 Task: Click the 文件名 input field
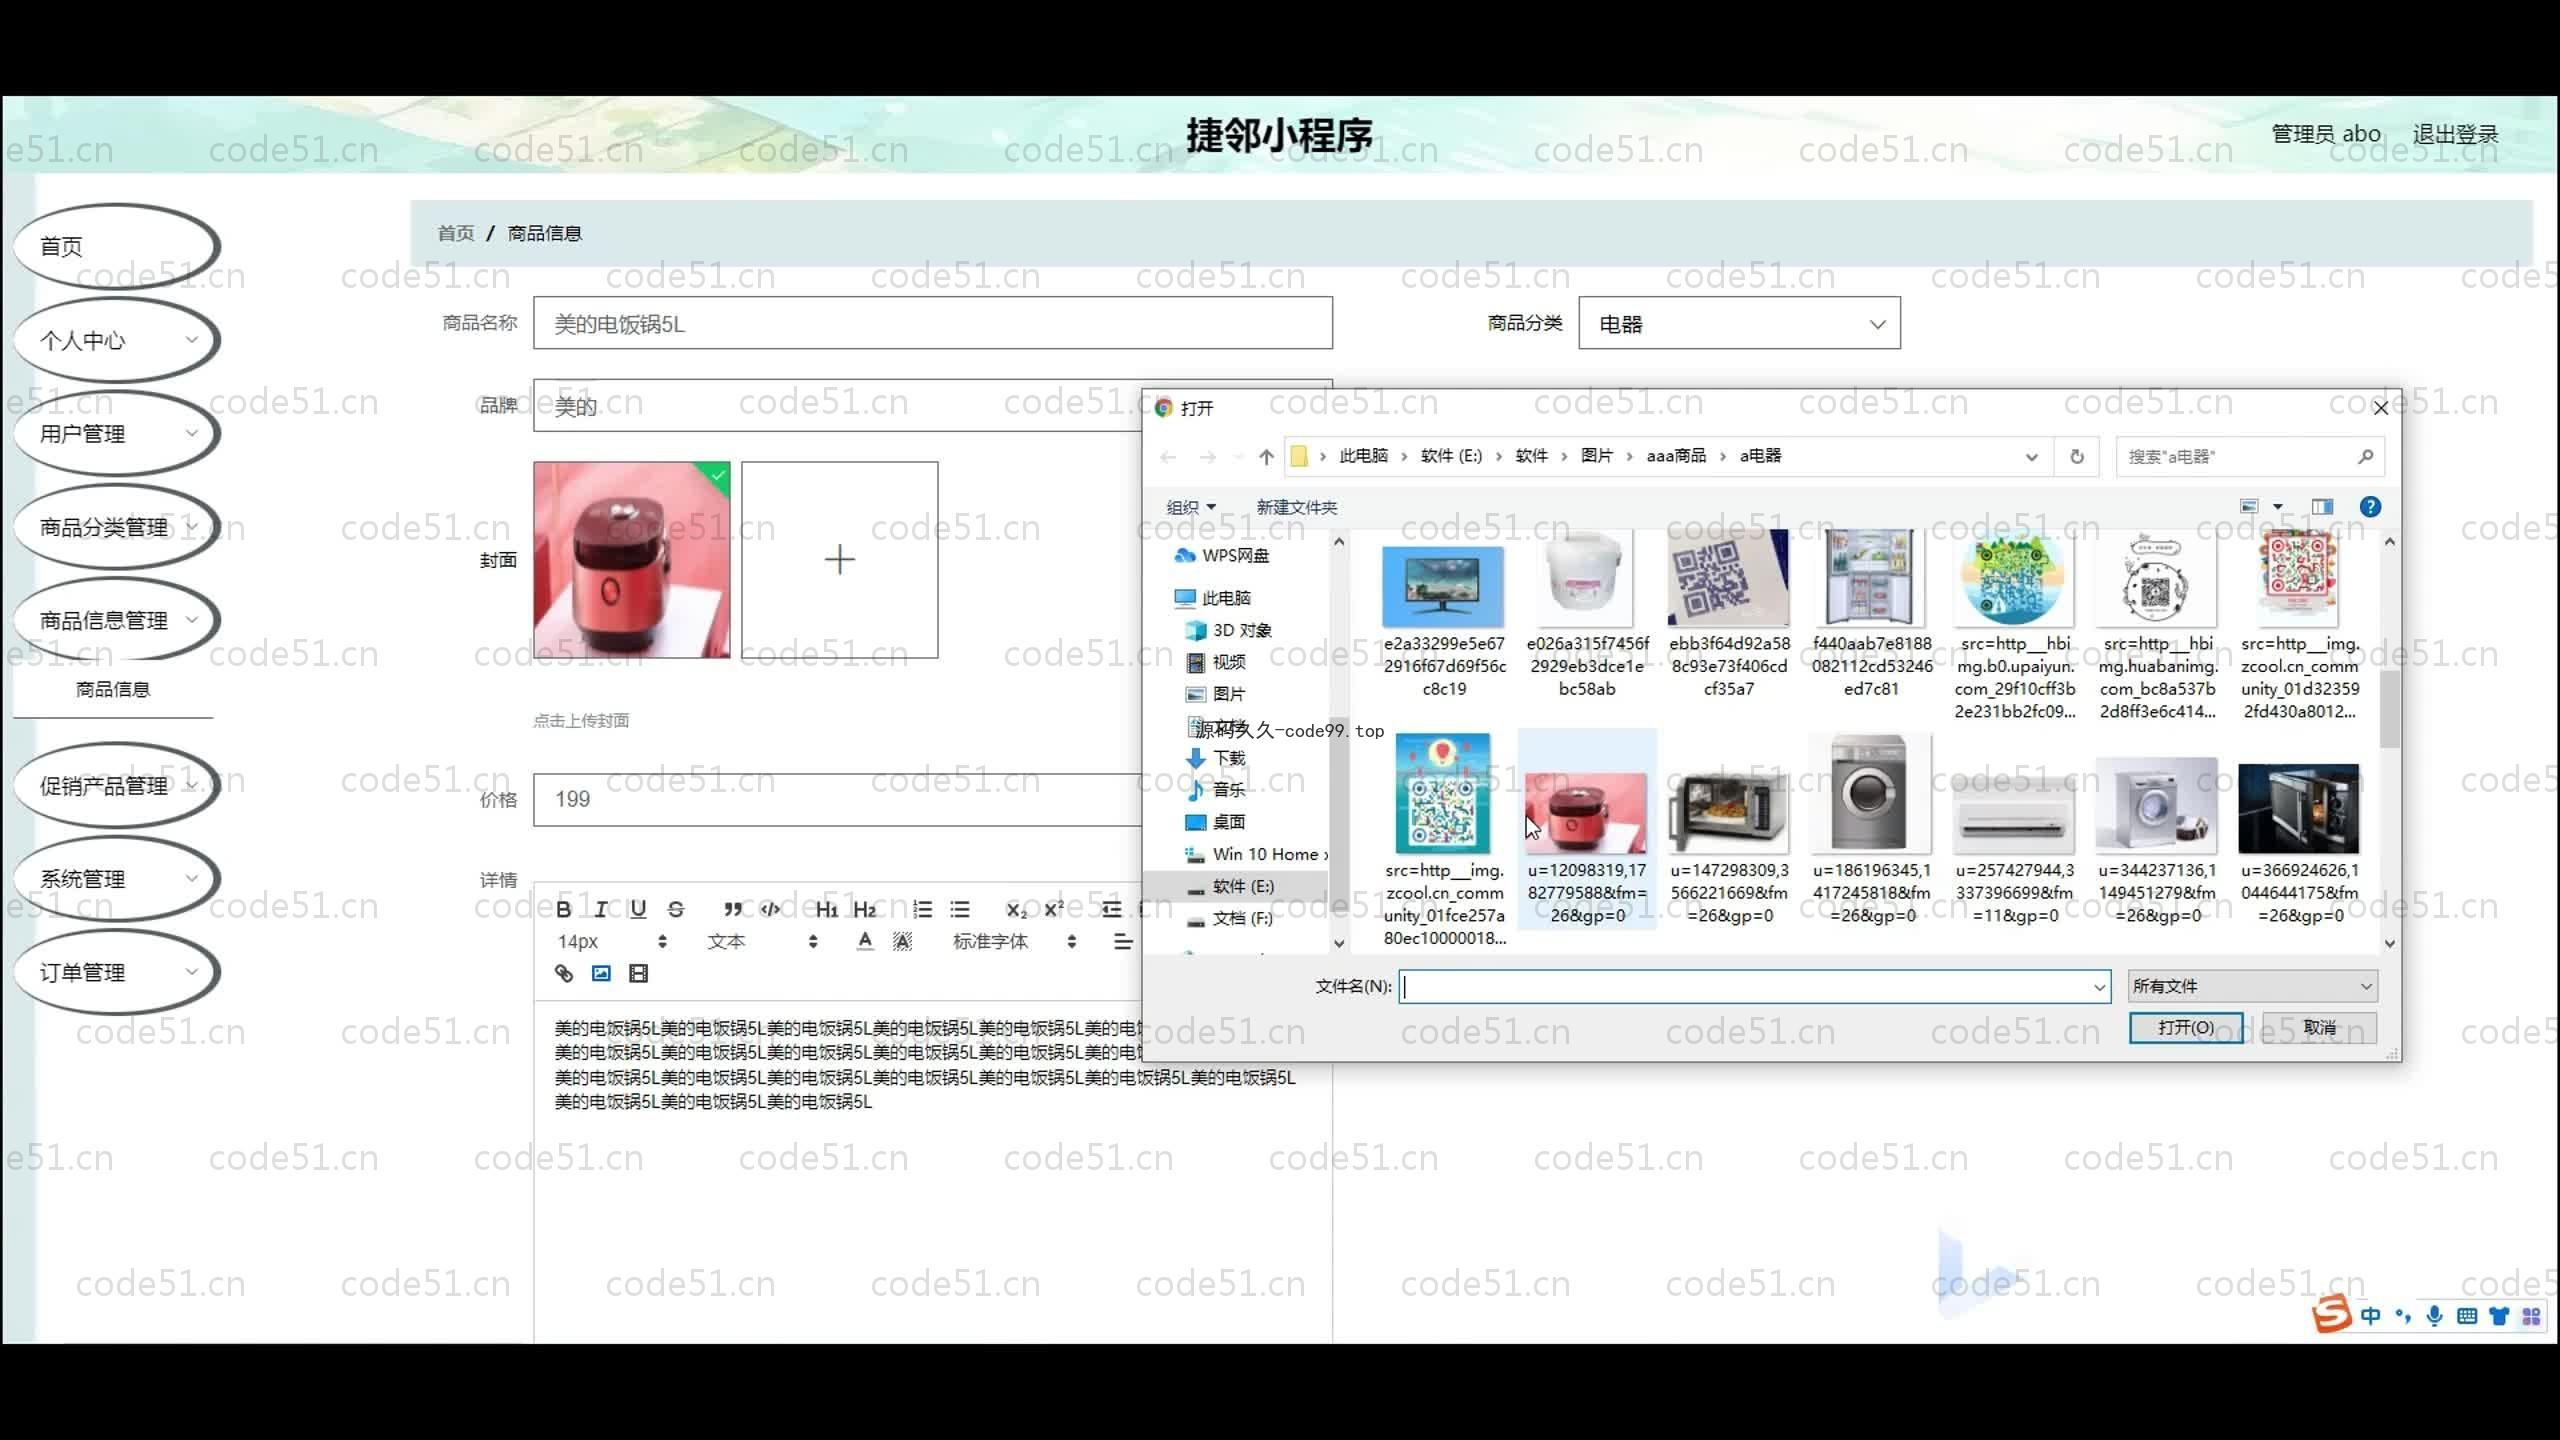click(x=1754, y=986)
